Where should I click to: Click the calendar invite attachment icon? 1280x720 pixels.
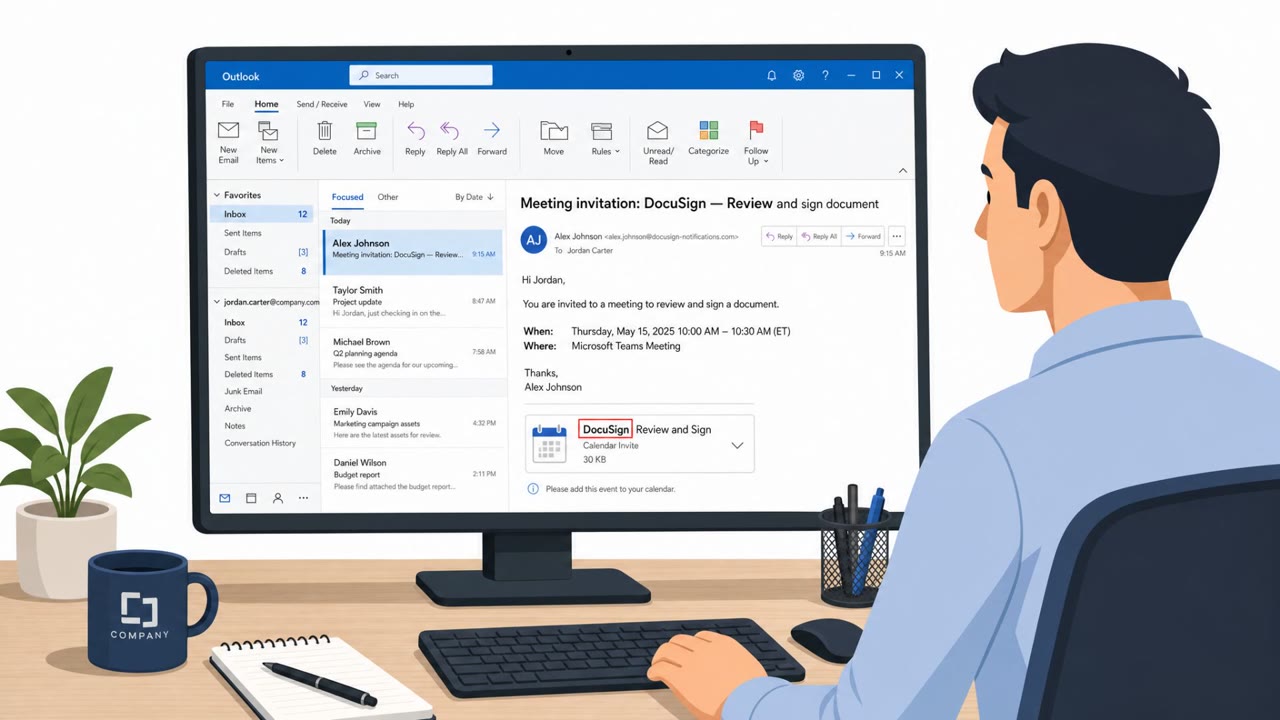pyautogui.click(x=549, y=443)
